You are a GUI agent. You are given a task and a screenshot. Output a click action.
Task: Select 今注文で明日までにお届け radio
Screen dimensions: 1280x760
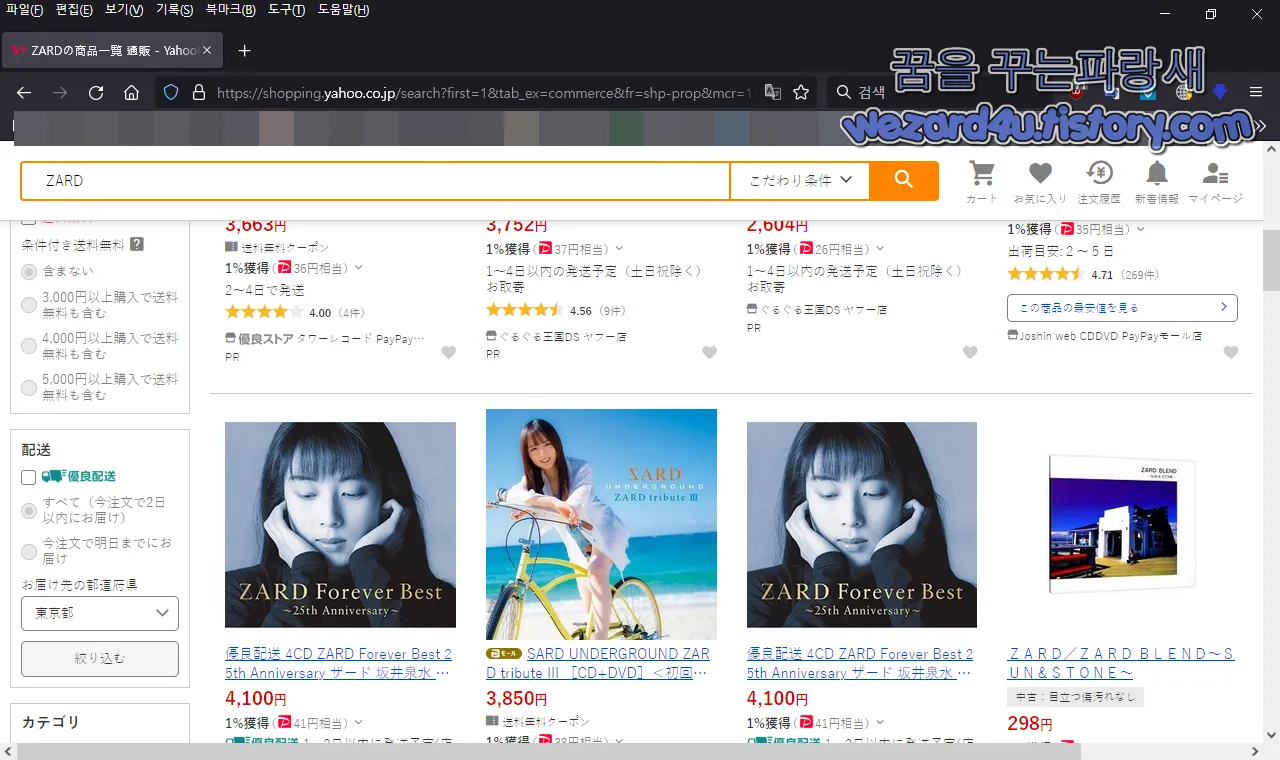point(29,551)
